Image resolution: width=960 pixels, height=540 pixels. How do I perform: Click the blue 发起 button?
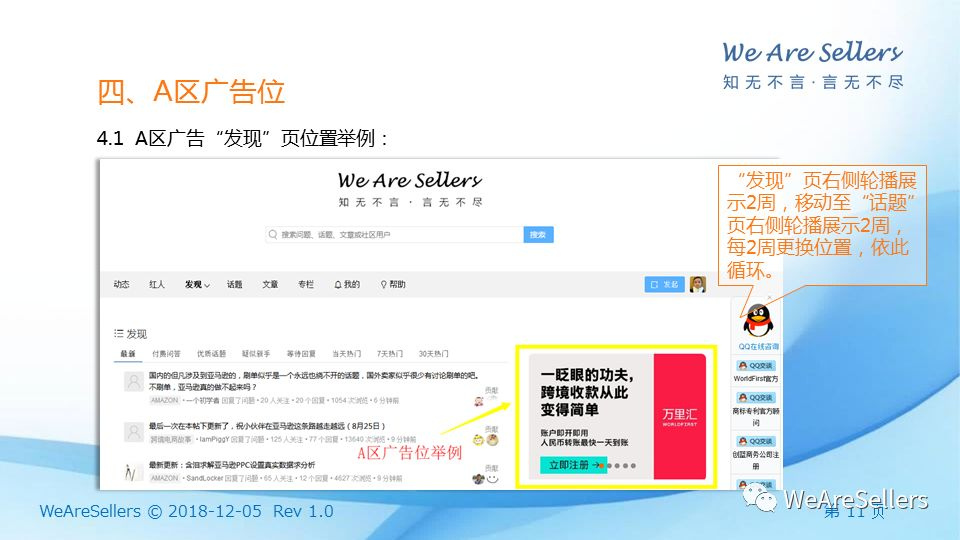pyautogui.click(x=664, y=285)
